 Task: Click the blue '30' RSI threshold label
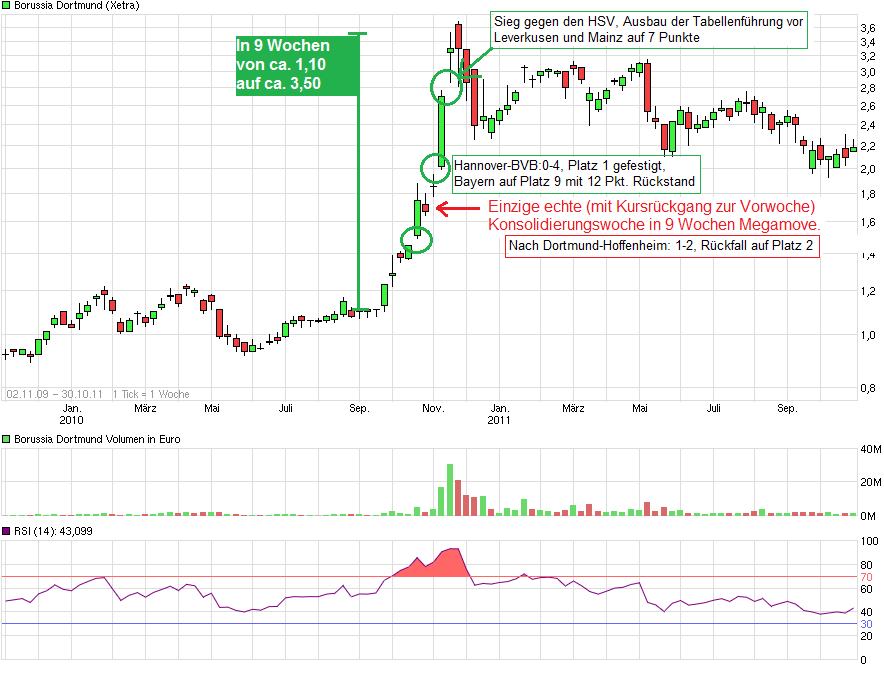point(867,624)
